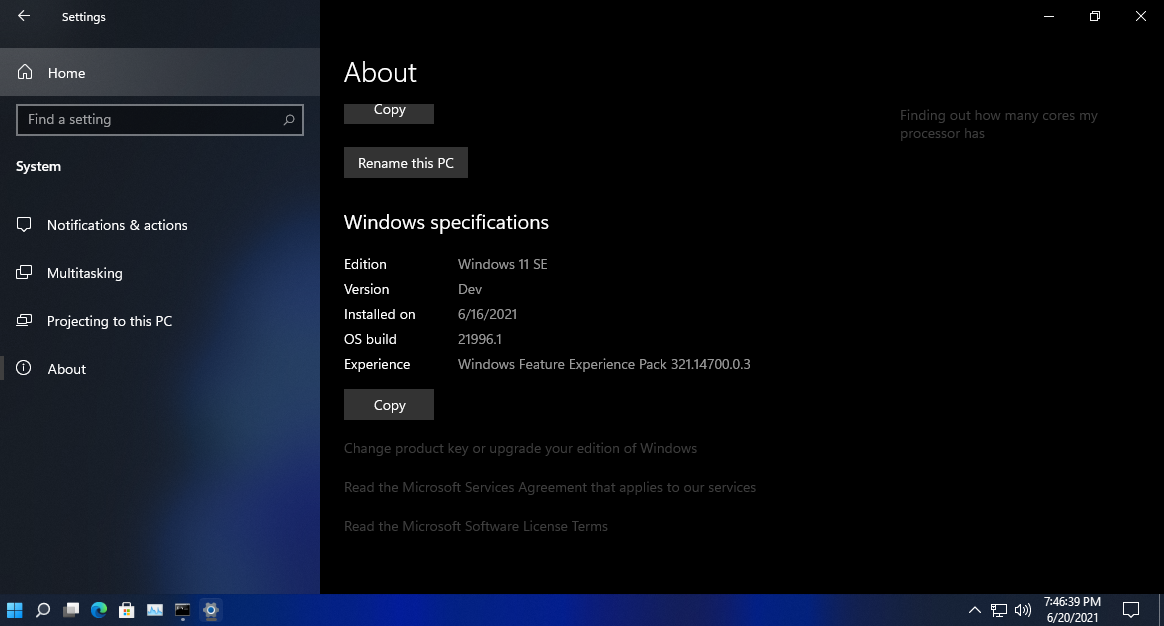Open Projecting to this PC settings

coord(160,321)
